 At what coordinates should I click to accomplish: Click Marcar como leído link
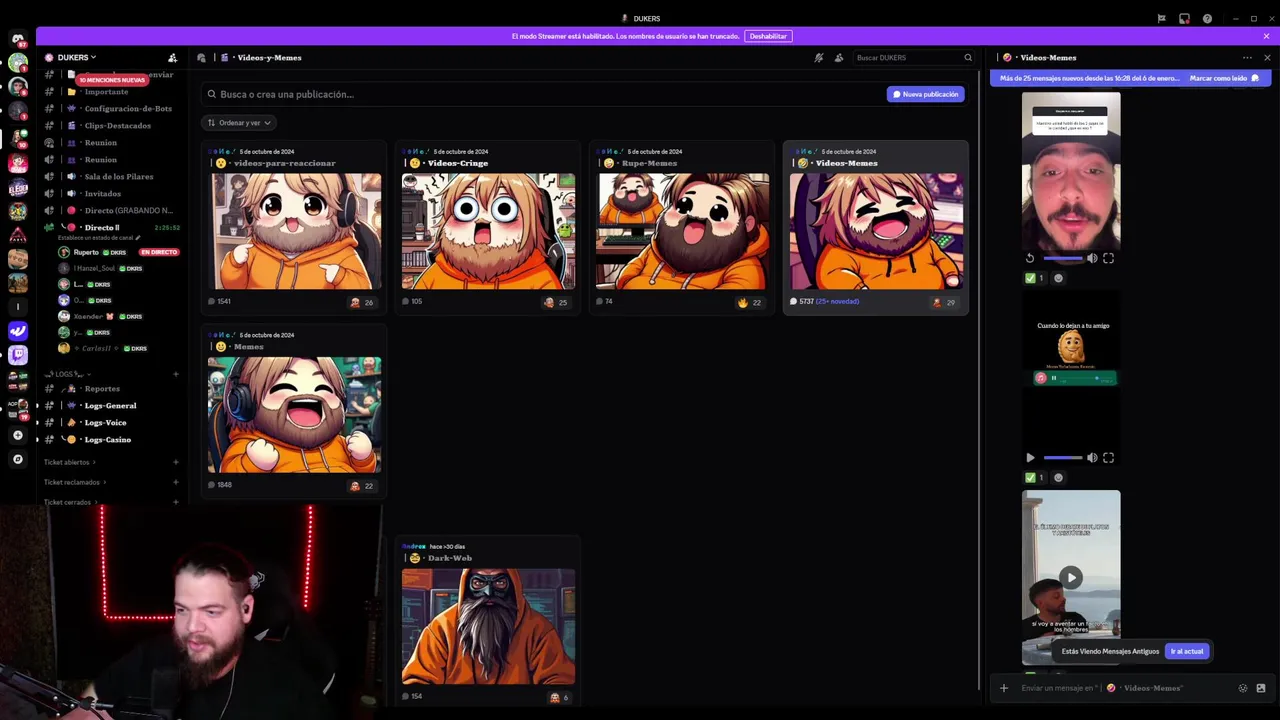pyautogui.click(x=1224, y=78)
